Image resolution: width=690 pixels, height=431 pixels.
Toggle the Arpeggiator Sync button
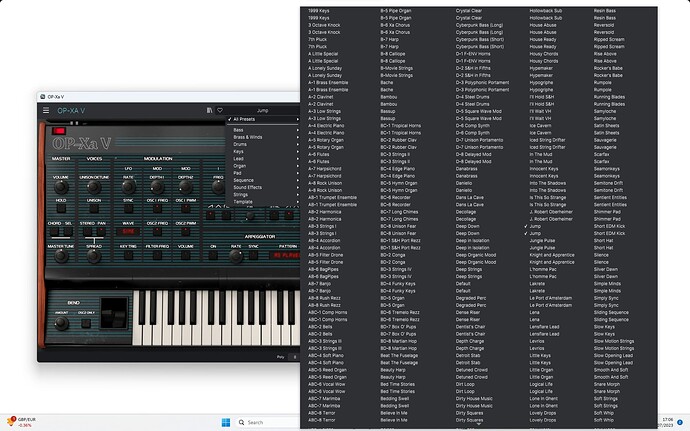253,255
